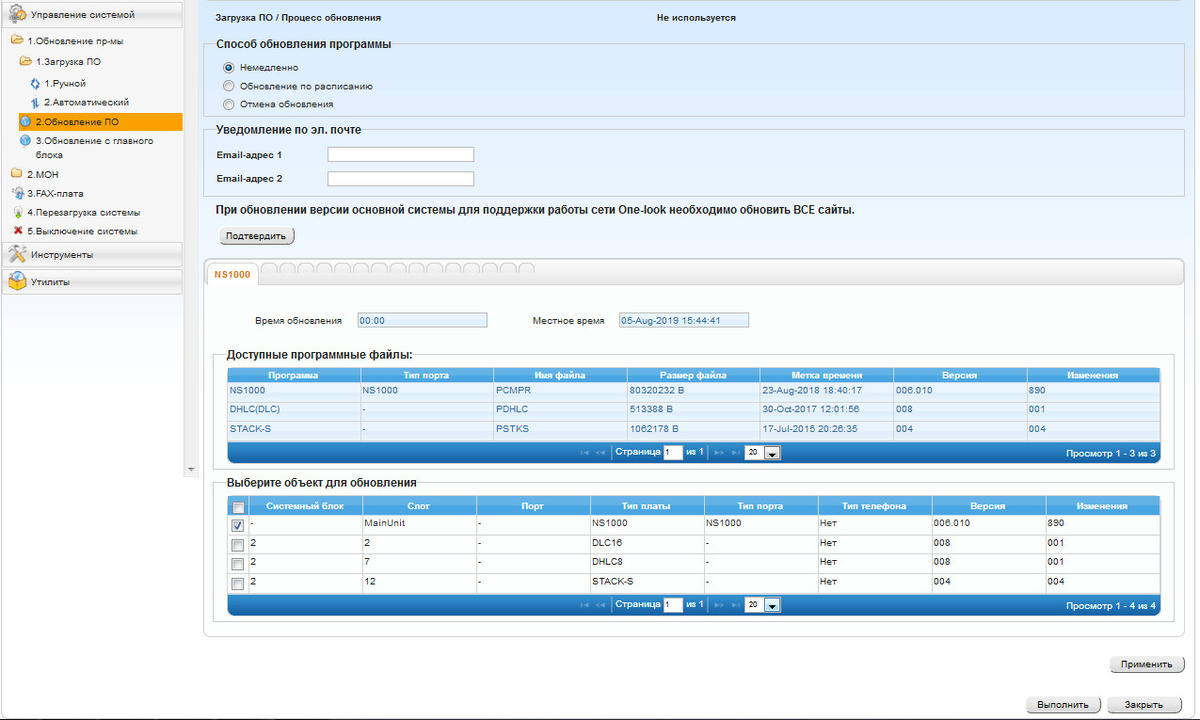Screen dimensions: 1200x720
Task: Sort by Программа column header
Action: click(x=294, y=375)
